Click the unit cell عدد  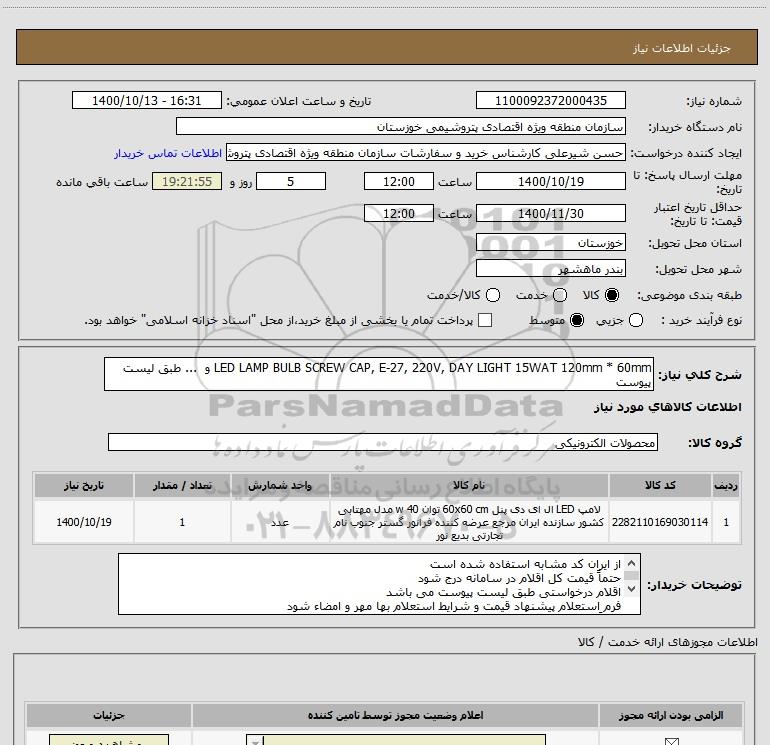click(280, 522)
